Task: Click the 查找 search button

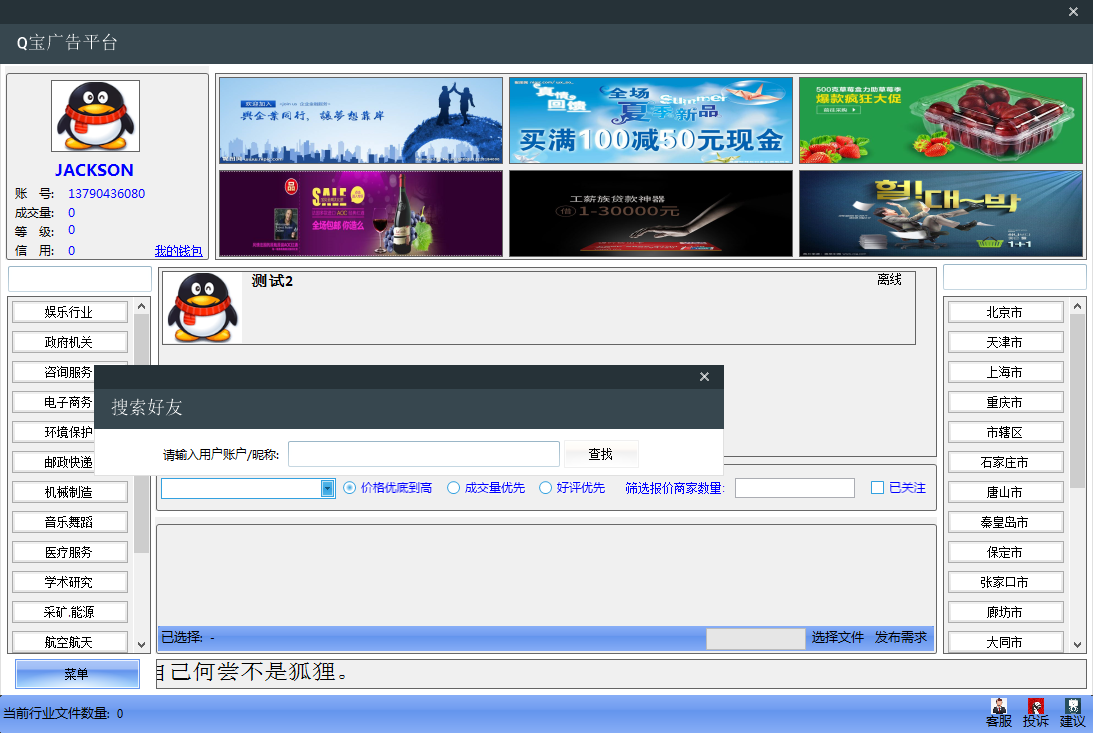Action: point(601,454)
